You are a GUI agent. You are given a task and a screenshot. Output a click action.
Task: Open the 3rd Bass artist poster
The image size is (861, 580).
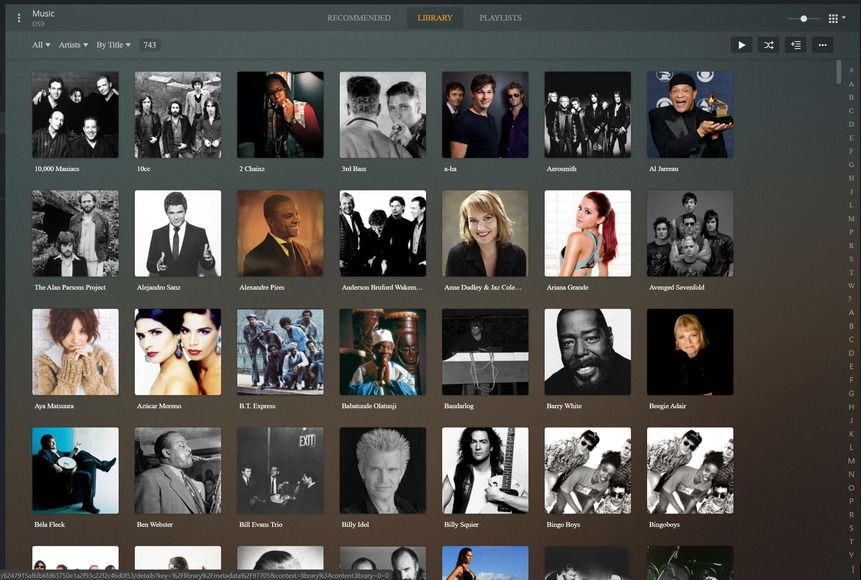pyautogui.click(x=383, y=115)
